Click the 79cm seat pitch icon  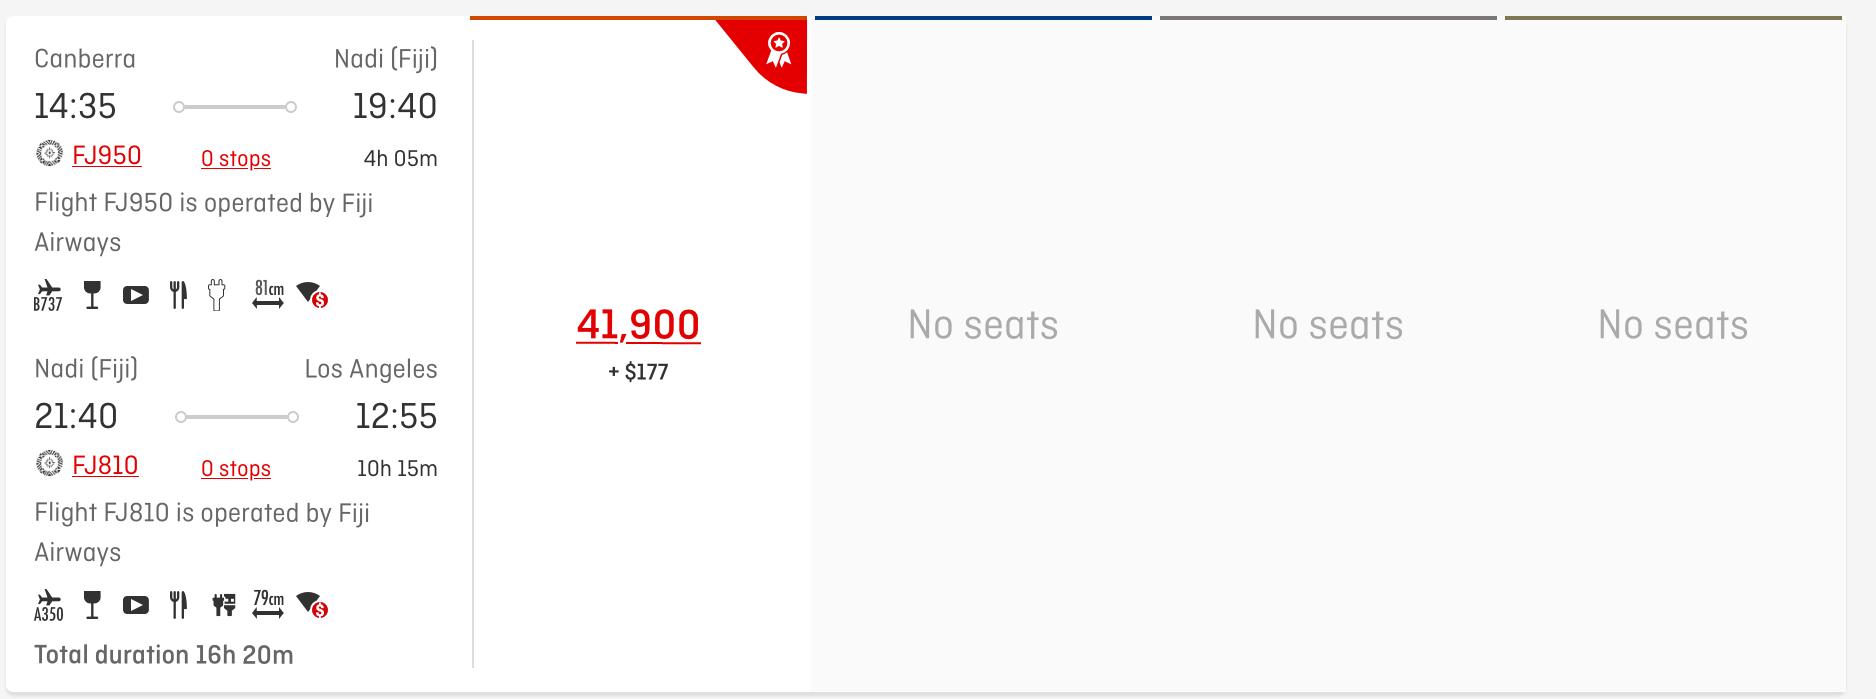(x=268, y=605)
